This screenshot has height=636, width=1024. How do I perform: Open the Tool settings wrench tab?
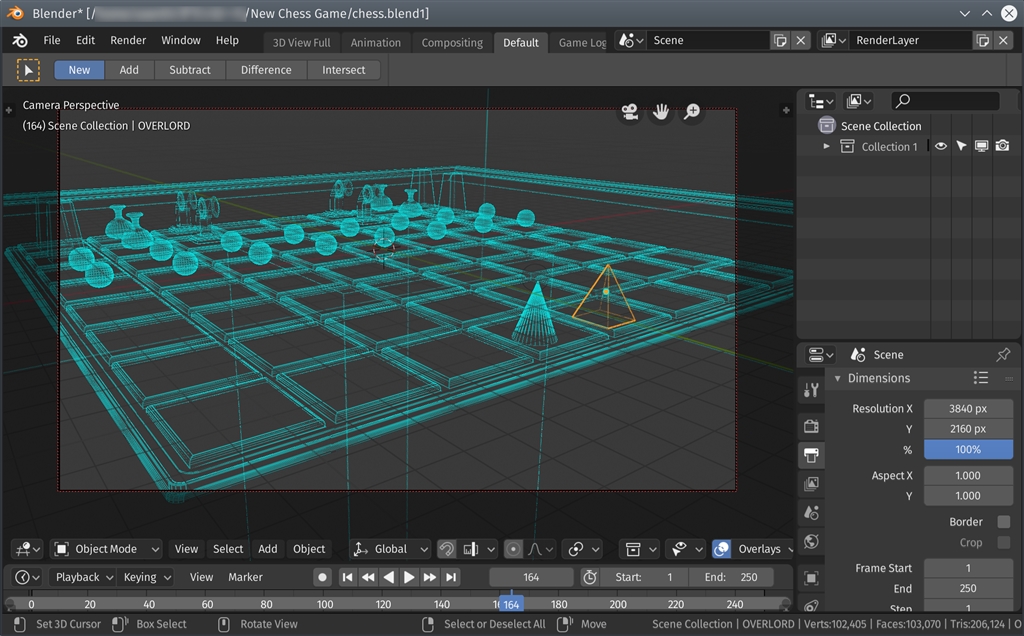point(811,389)
